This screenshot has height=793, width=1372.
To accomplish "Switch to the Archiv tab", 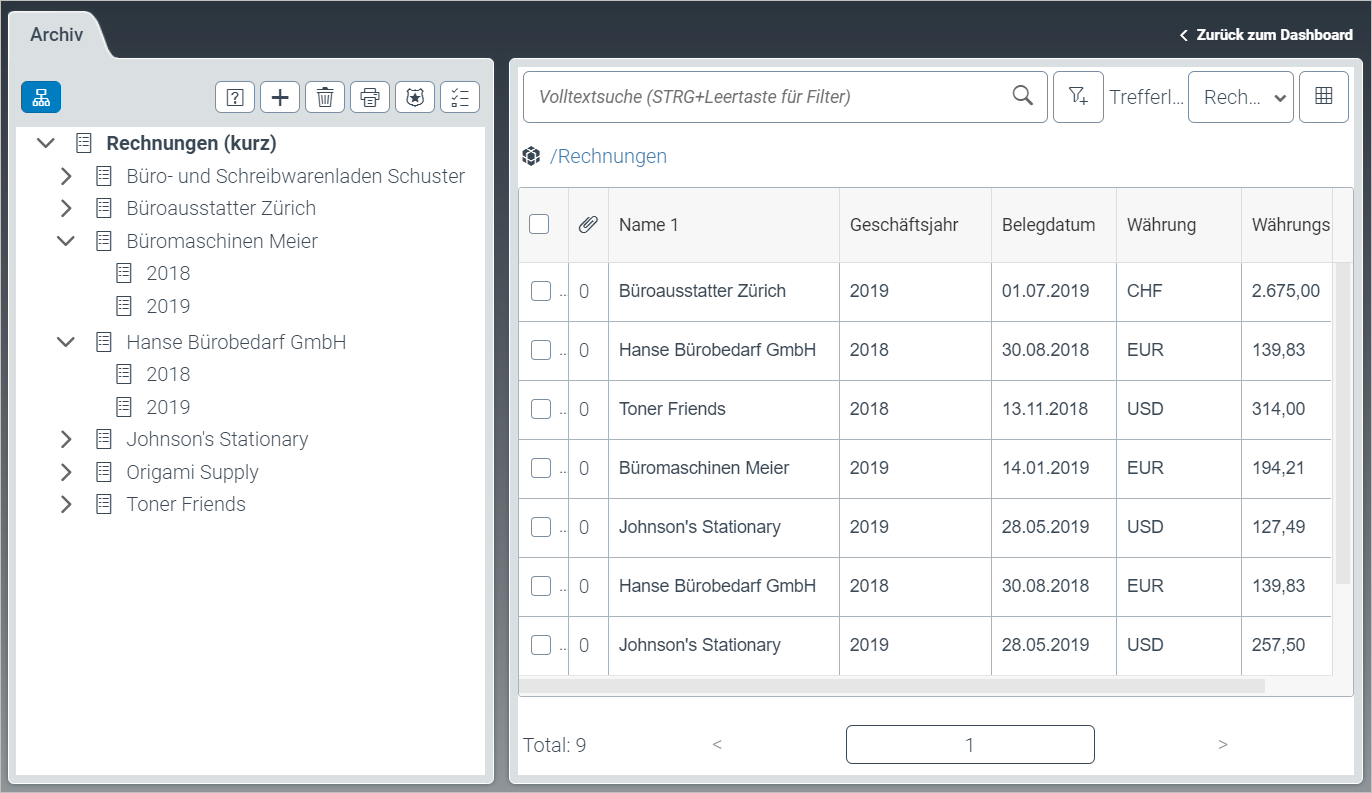I will (56, 35).
